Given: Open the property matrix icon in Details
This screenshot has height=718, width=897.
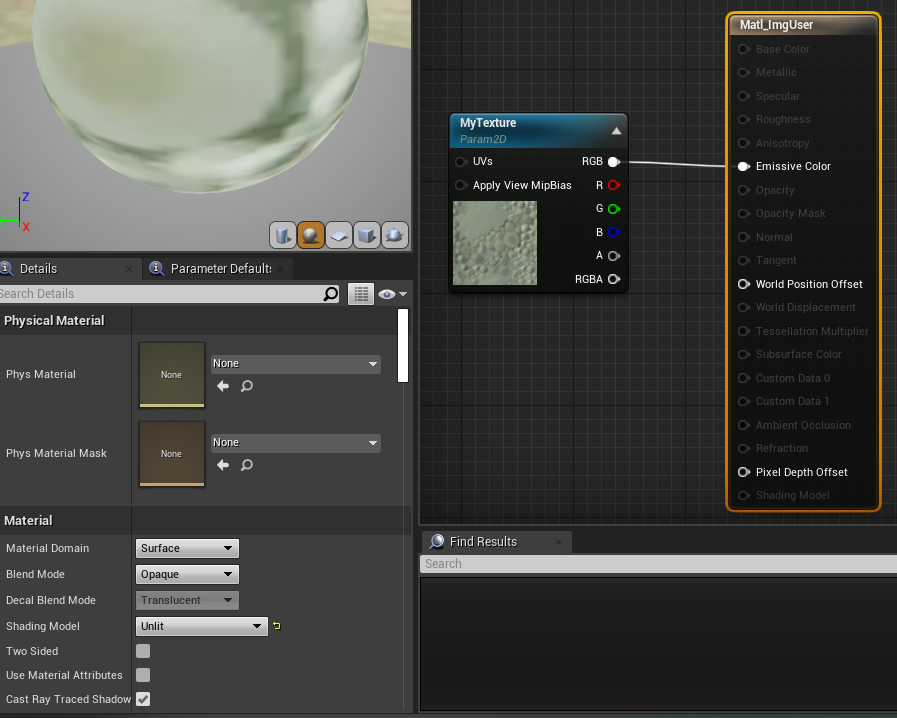Looking at the screenshot, I should tap(360, 294).
